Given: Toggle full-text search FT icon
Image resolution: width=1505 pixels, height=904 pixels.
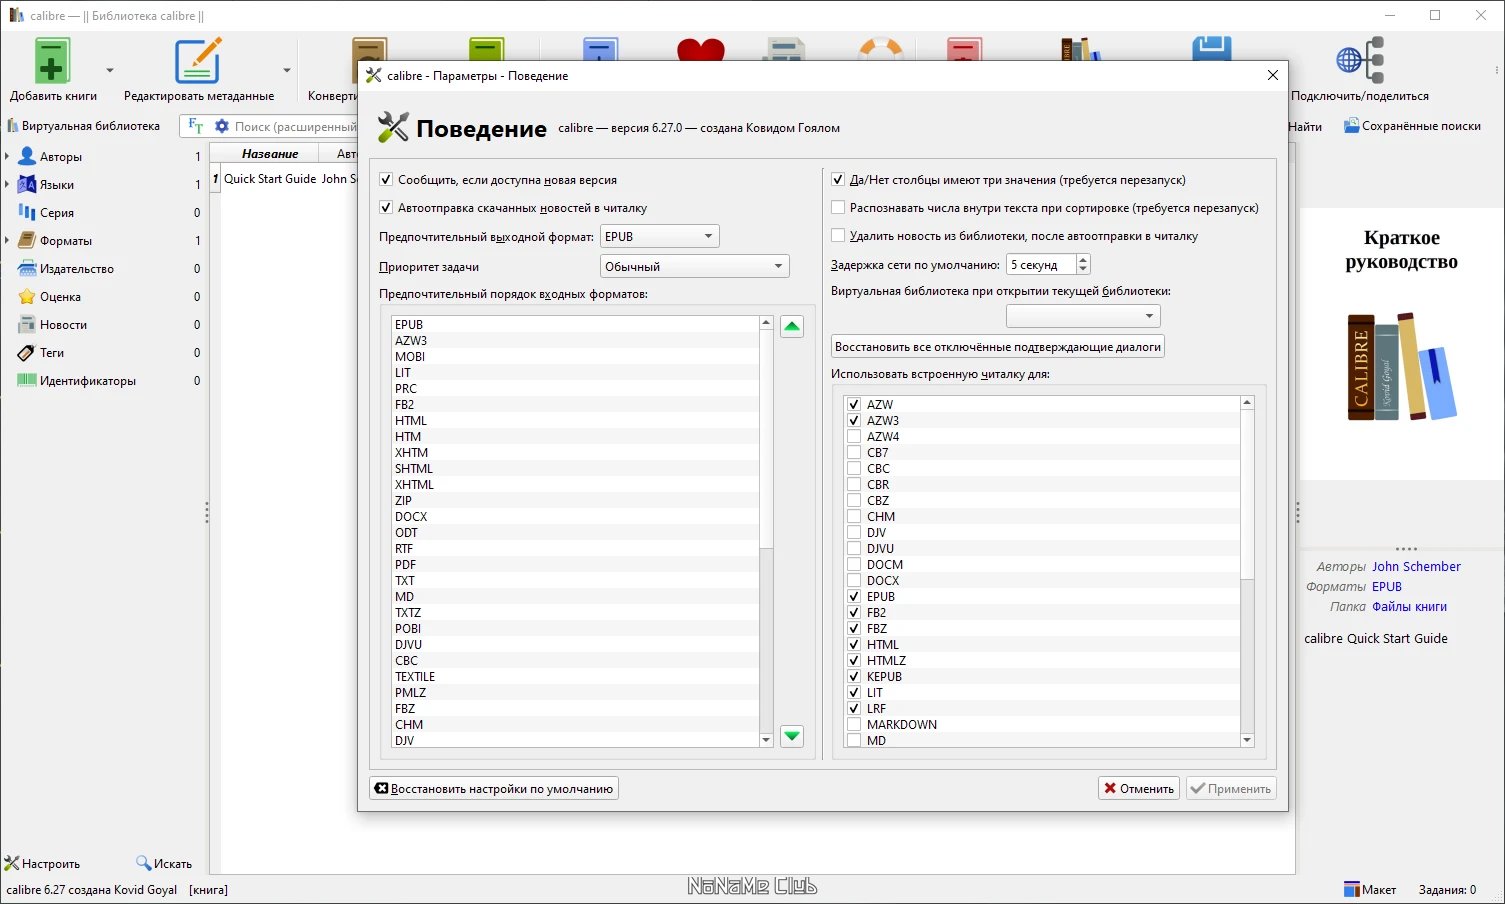Looking at the screenshot, I should (195, 126).
